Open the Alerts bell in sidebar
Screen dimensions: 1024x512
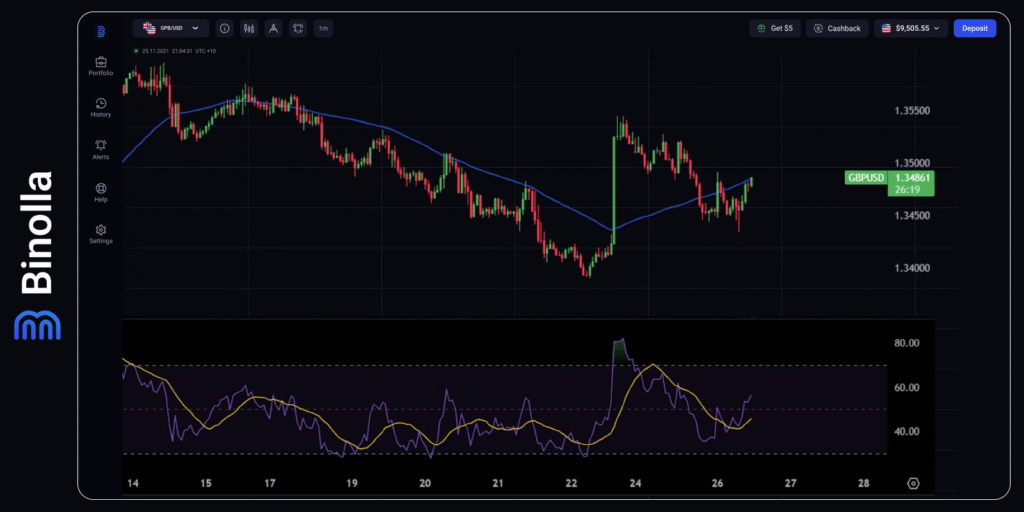click(x=100, y=150)
